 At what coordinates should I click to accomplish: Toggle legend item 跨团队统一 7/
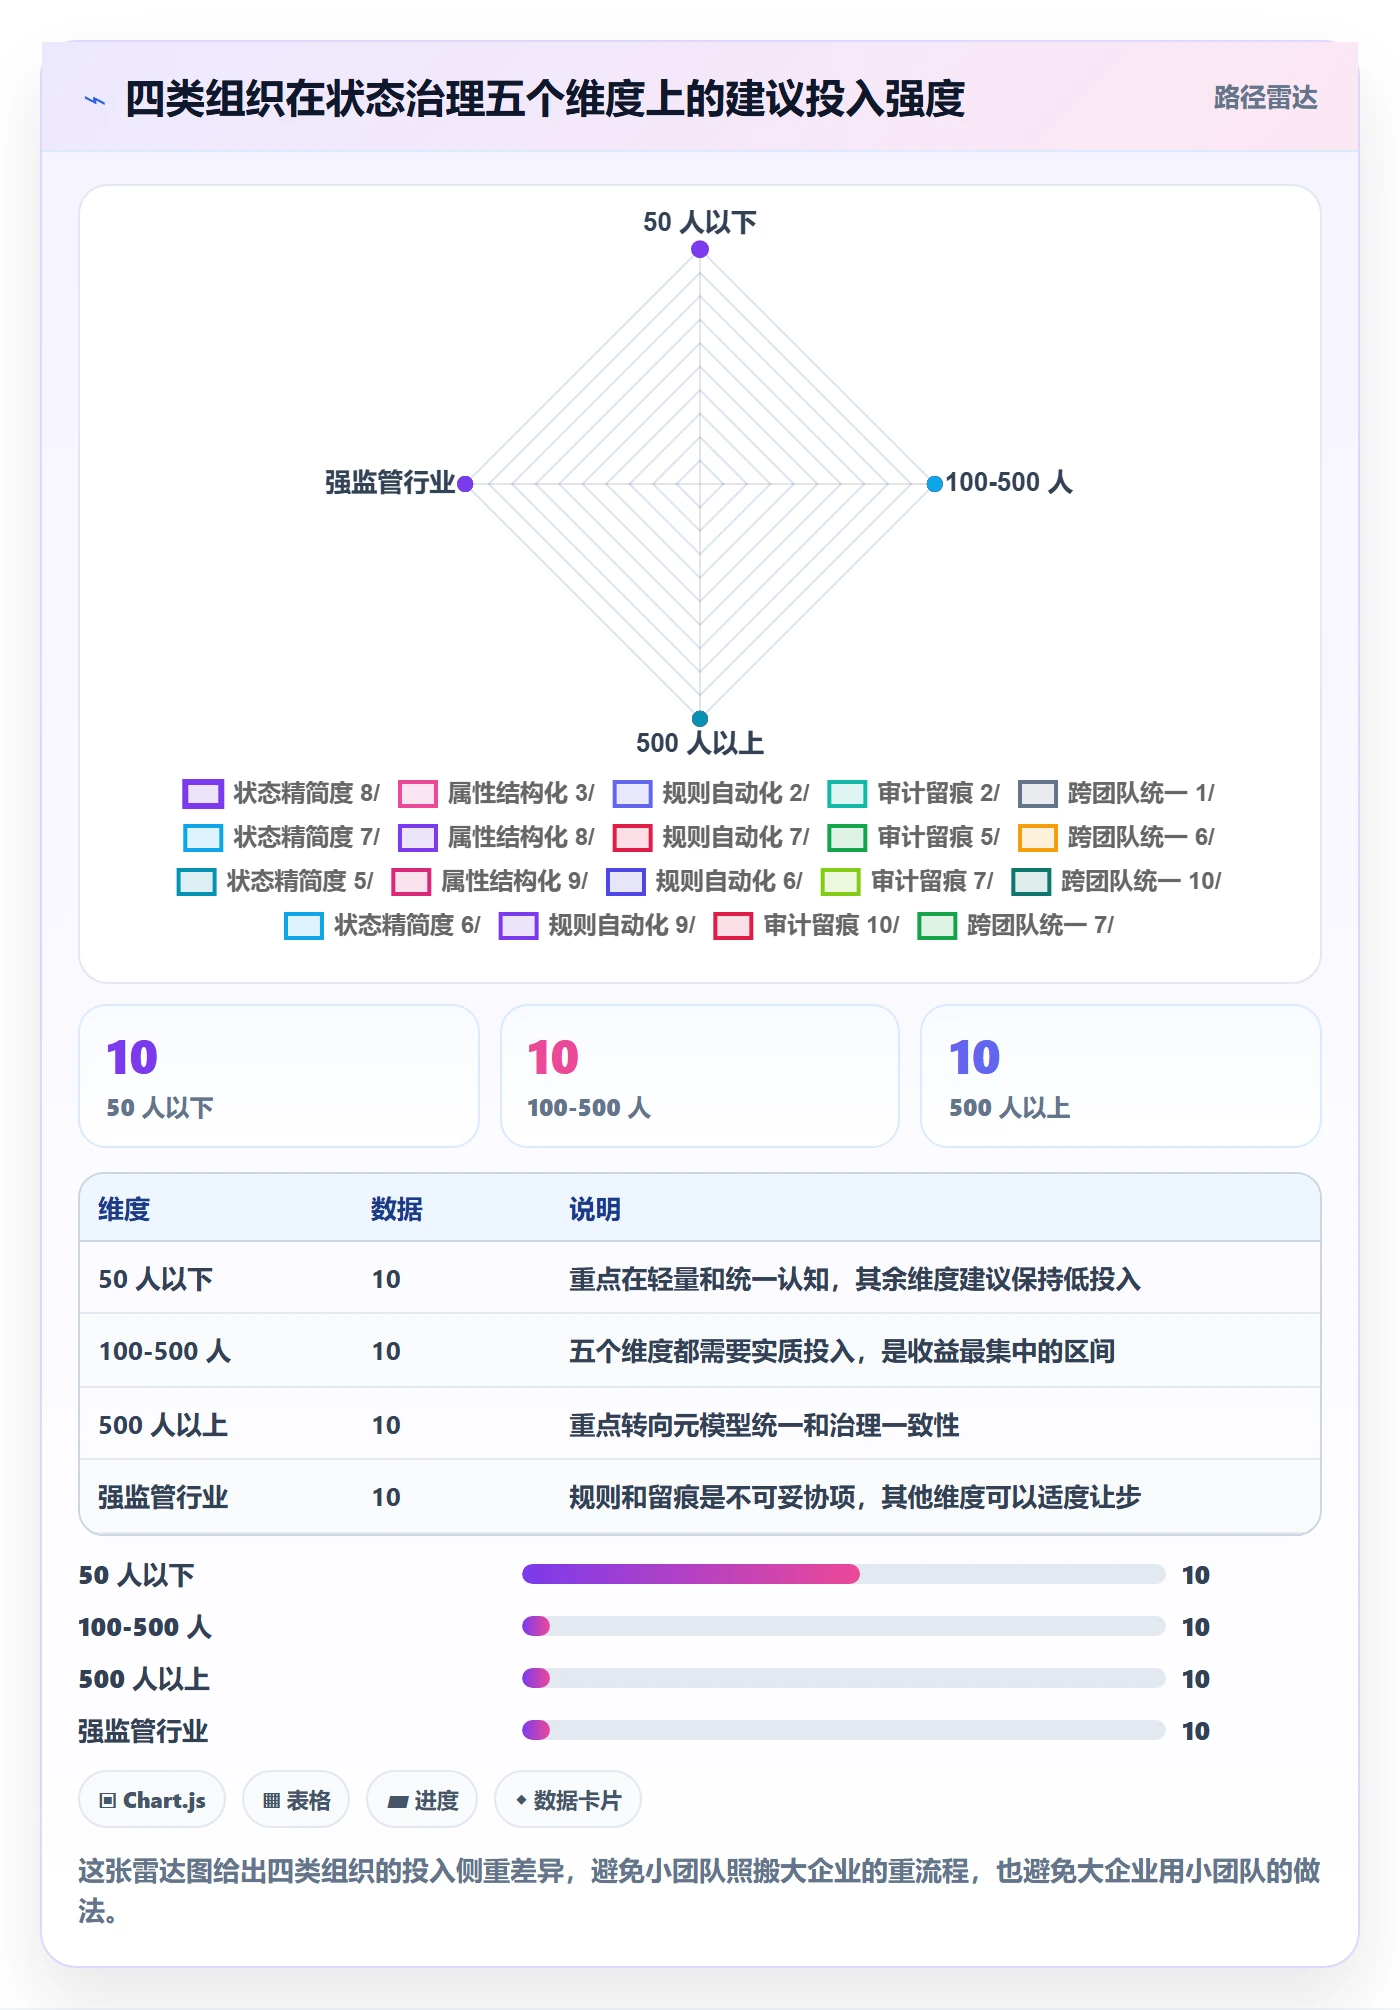tap(1015, 926)
